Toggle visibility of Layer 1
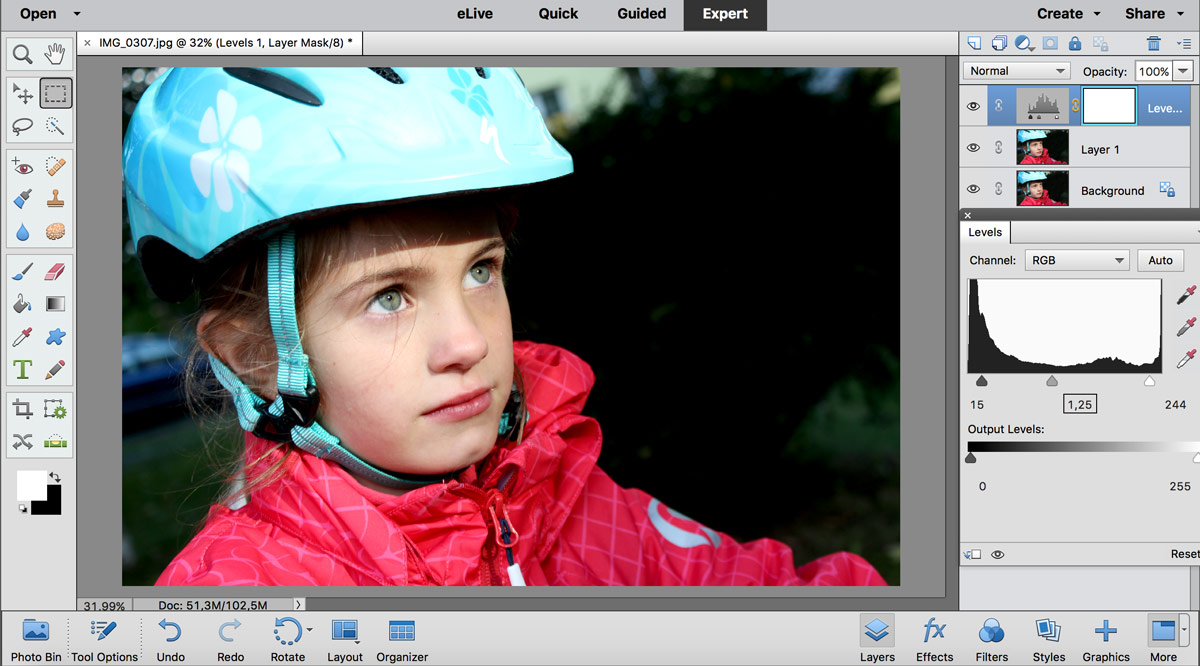 pos(973,148)
